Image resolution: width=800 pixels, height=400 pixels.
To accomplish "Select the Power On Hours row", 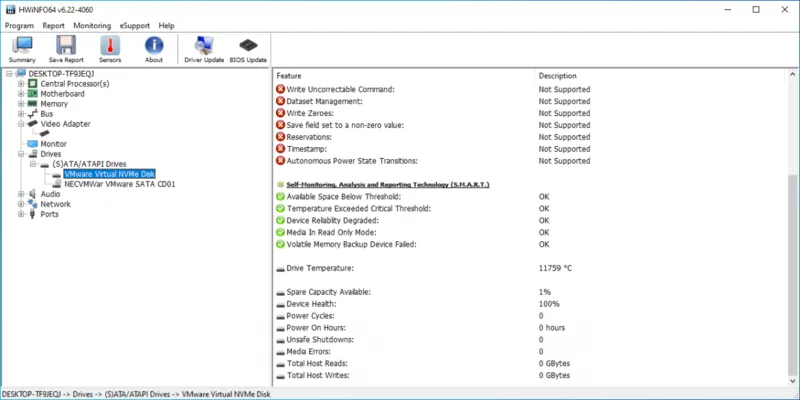I will click(x=530, y=328).
